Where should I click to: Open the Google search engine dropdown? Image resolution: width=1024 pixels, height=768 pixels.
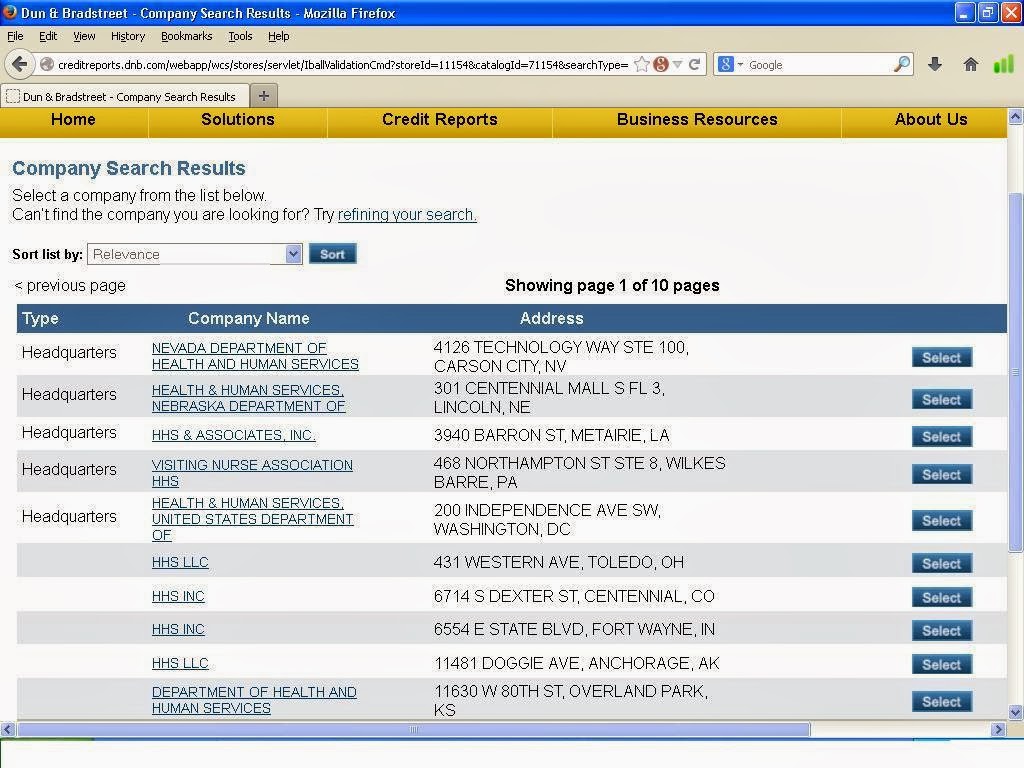[x=730, y=64]
